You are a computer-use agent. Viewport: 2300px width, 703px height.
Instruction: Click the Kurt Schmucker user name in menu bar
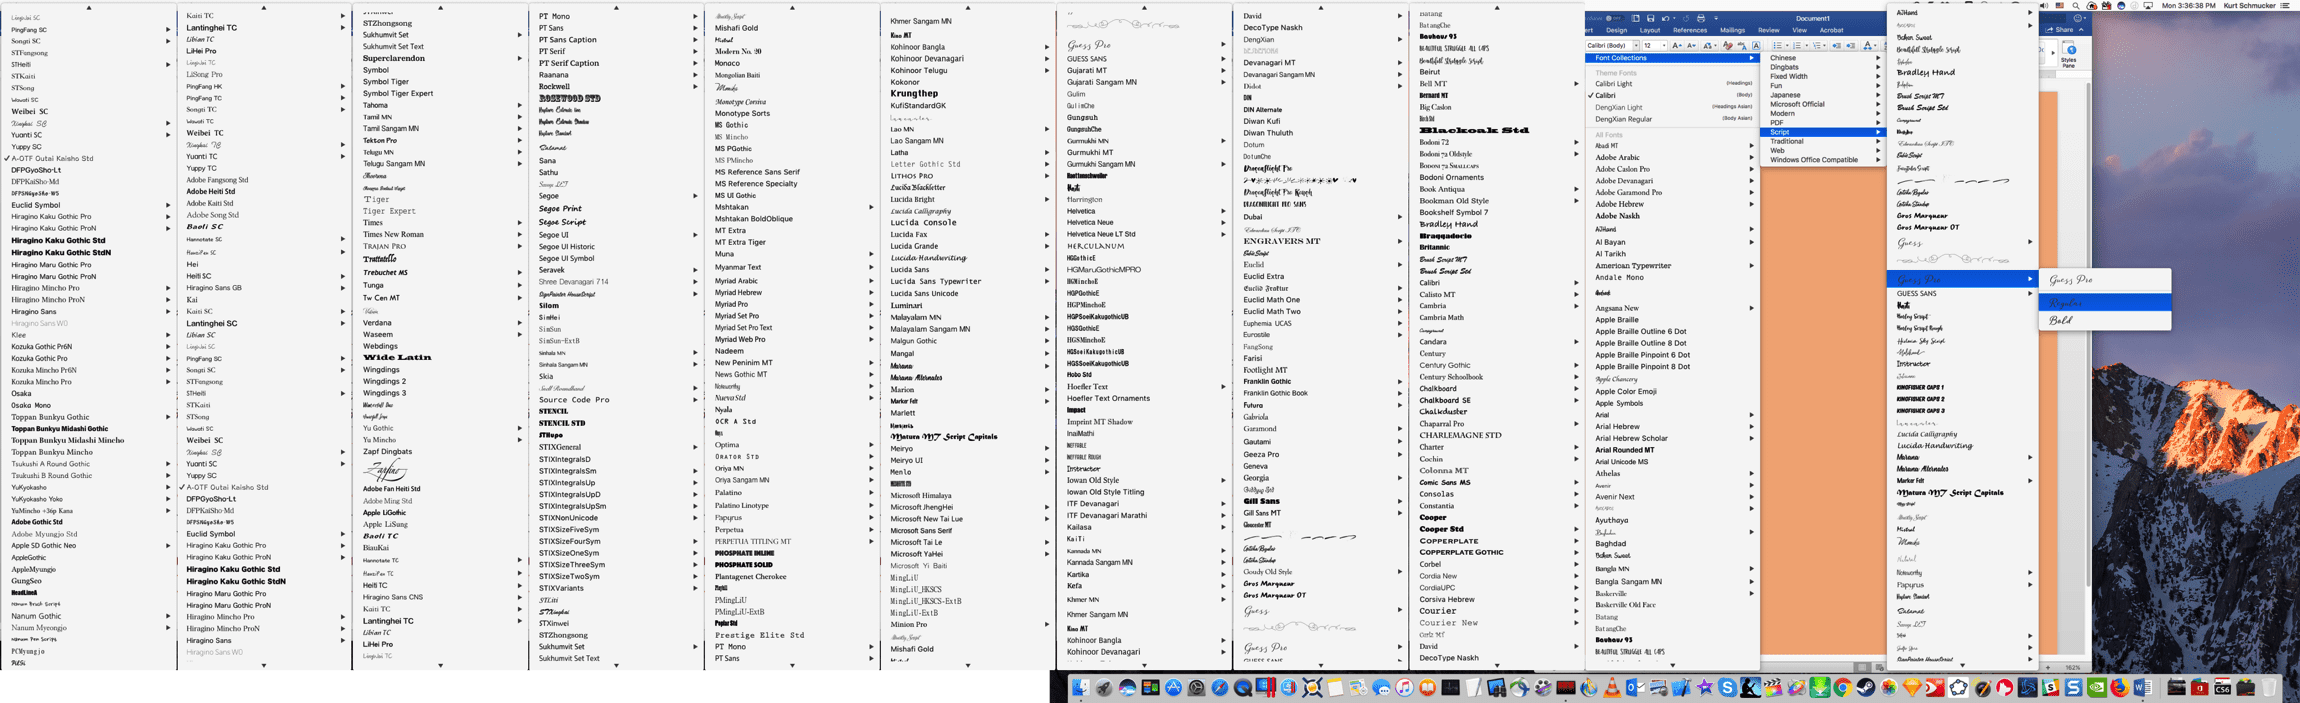click(x=2249, y=6)
